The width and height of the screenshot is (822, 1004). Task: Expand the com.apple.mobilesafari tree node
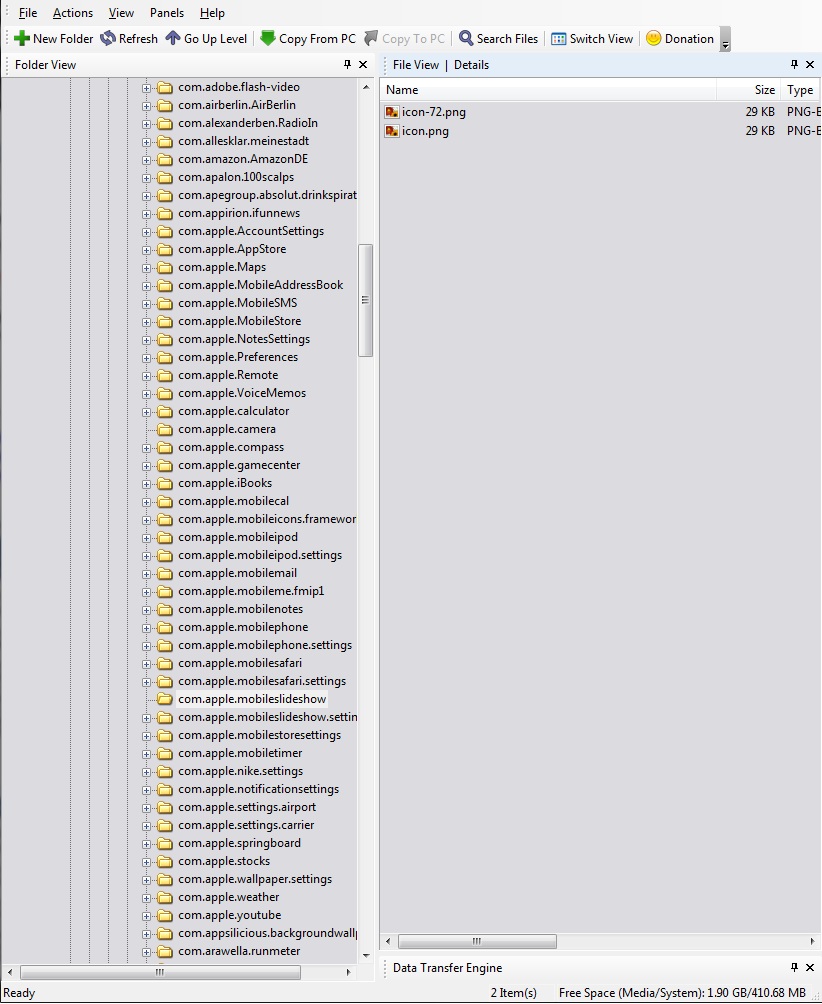147,663
